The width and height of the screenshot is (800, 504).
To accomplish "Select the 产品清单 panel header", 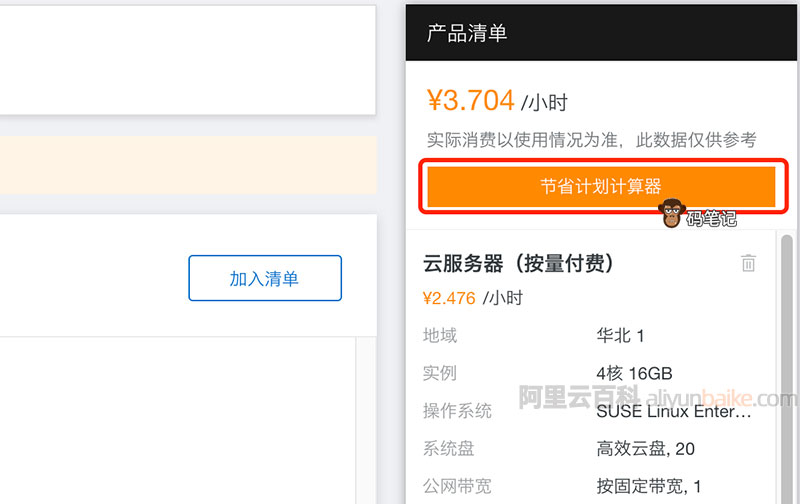I will tap(467, 33).
